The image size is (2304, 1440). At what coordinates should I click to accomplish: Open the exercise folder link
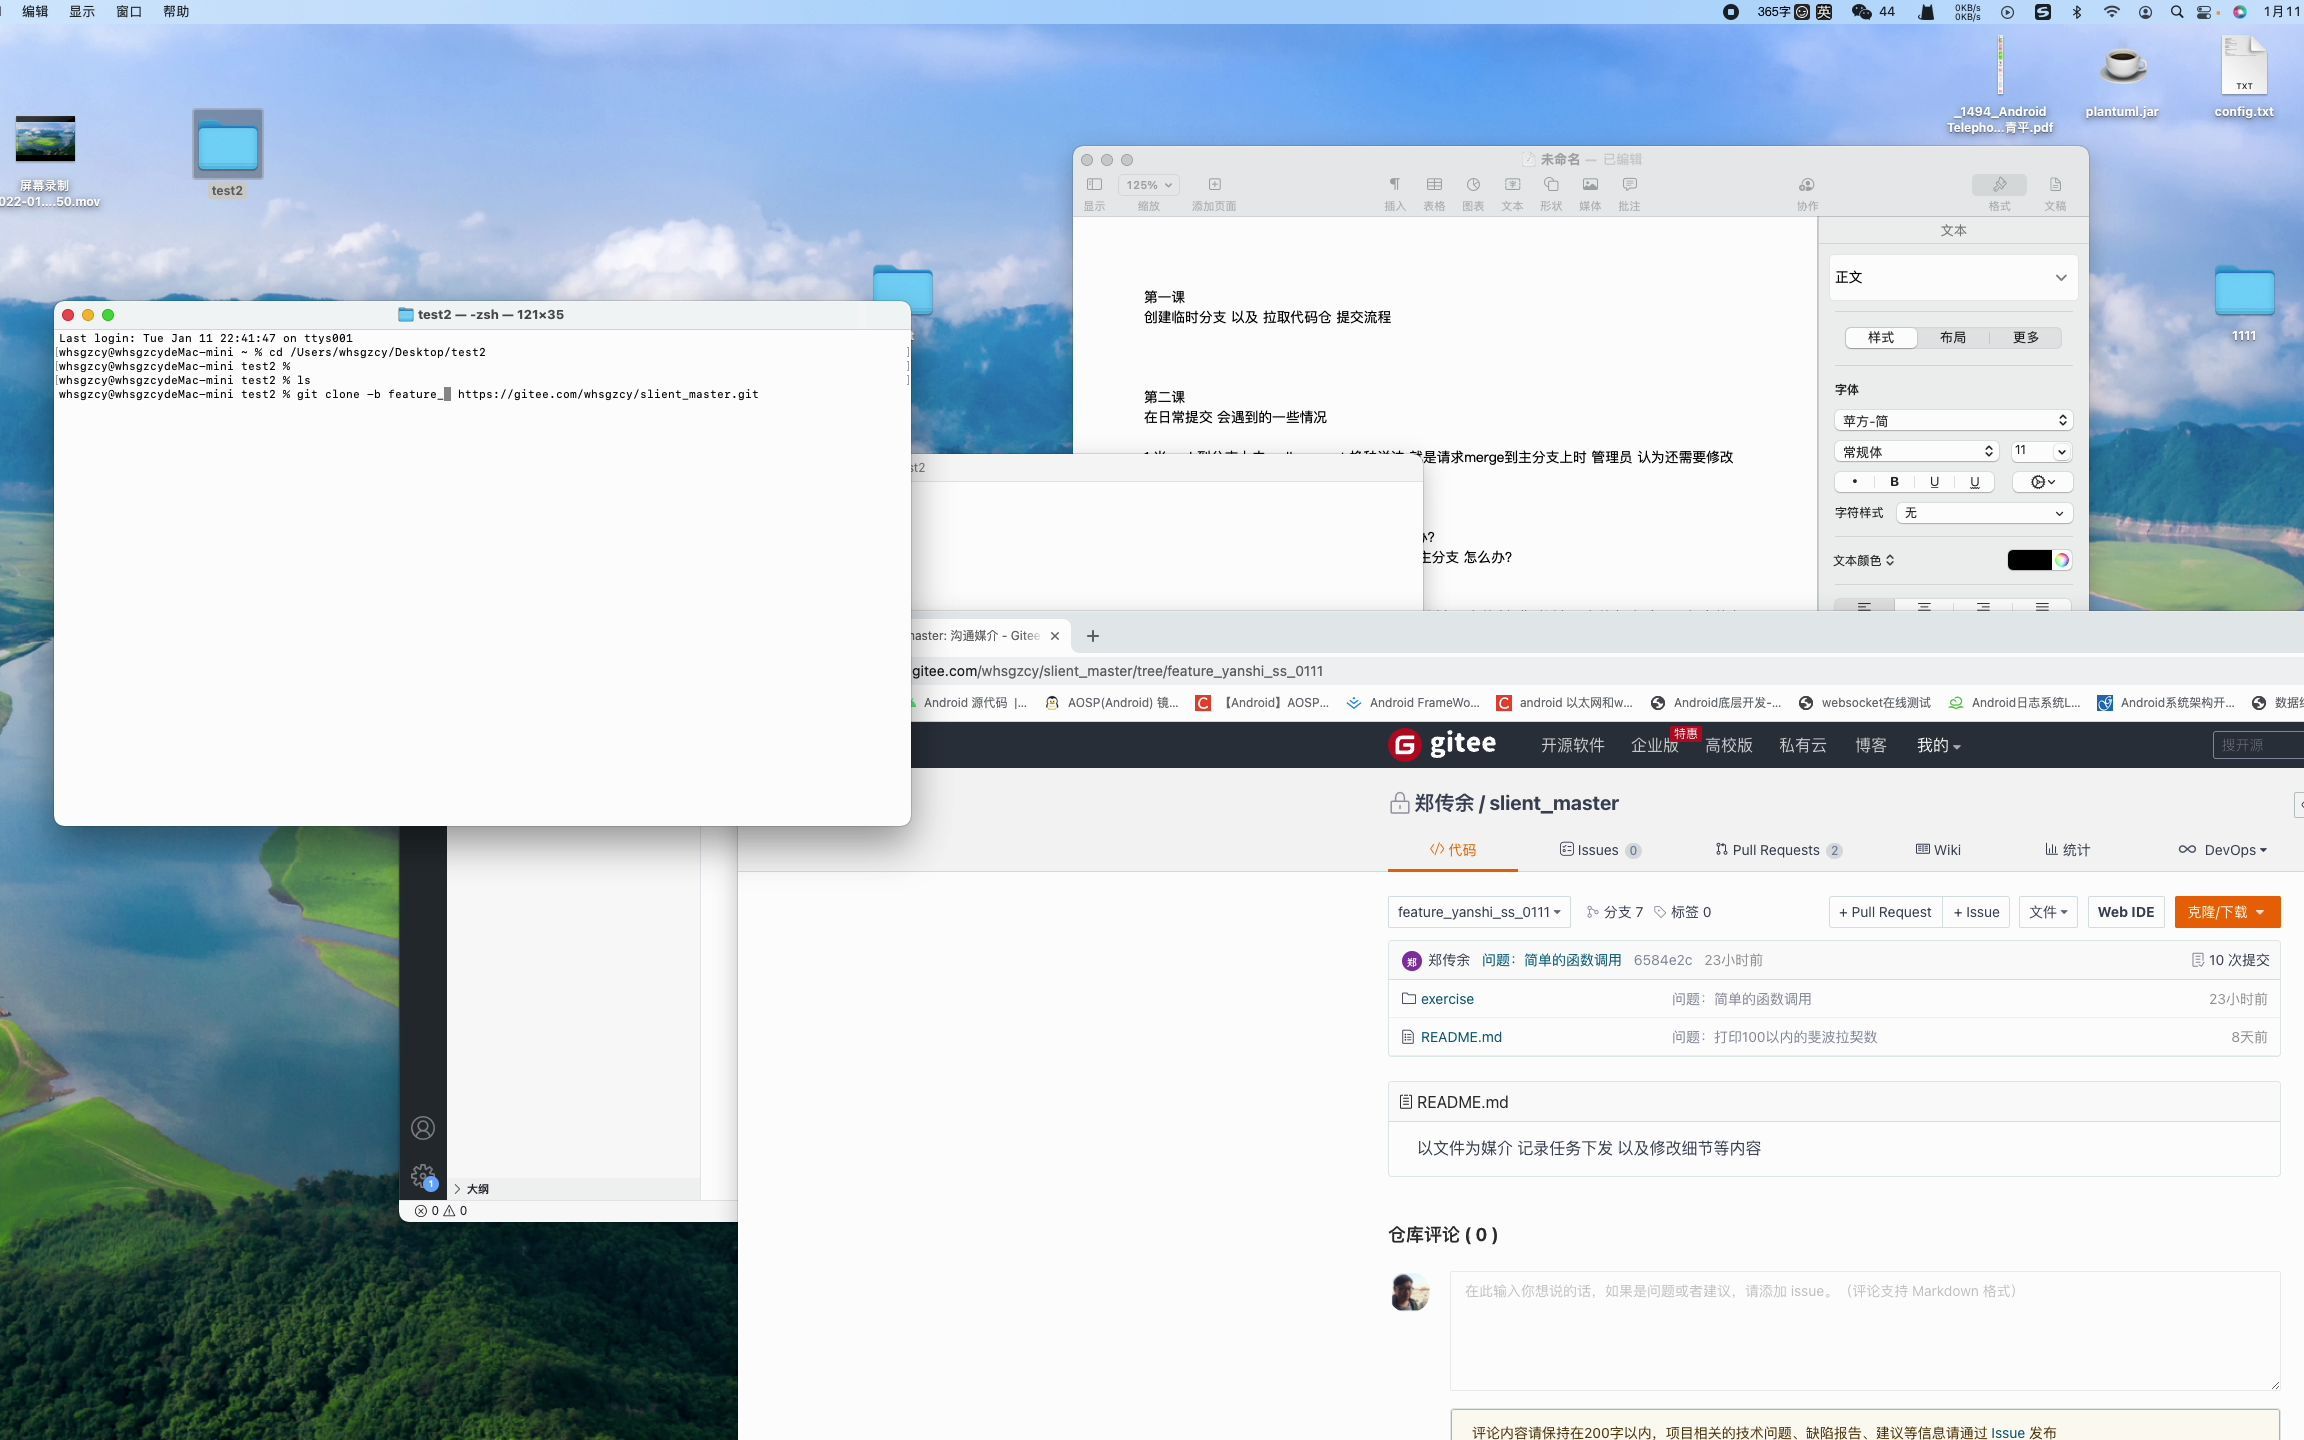(1447, 999)
